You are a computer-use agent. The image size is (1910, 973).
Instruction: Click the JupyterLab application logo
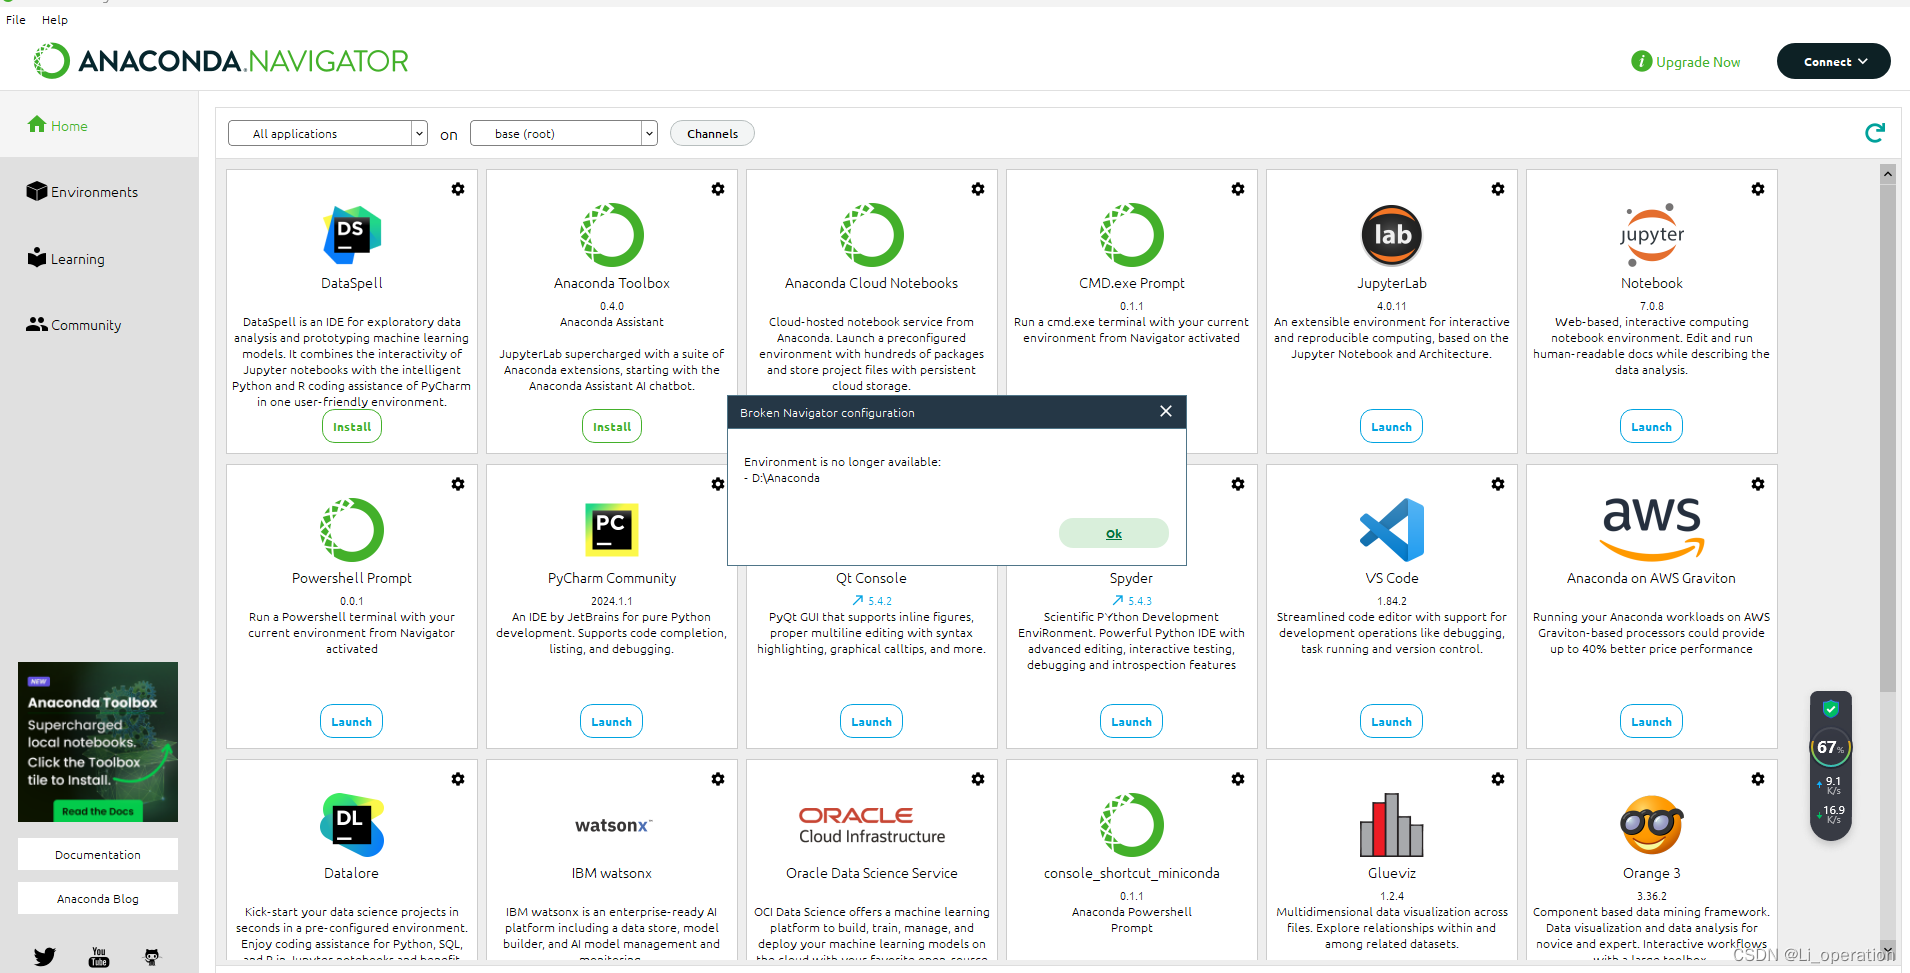coord(1392,235)
